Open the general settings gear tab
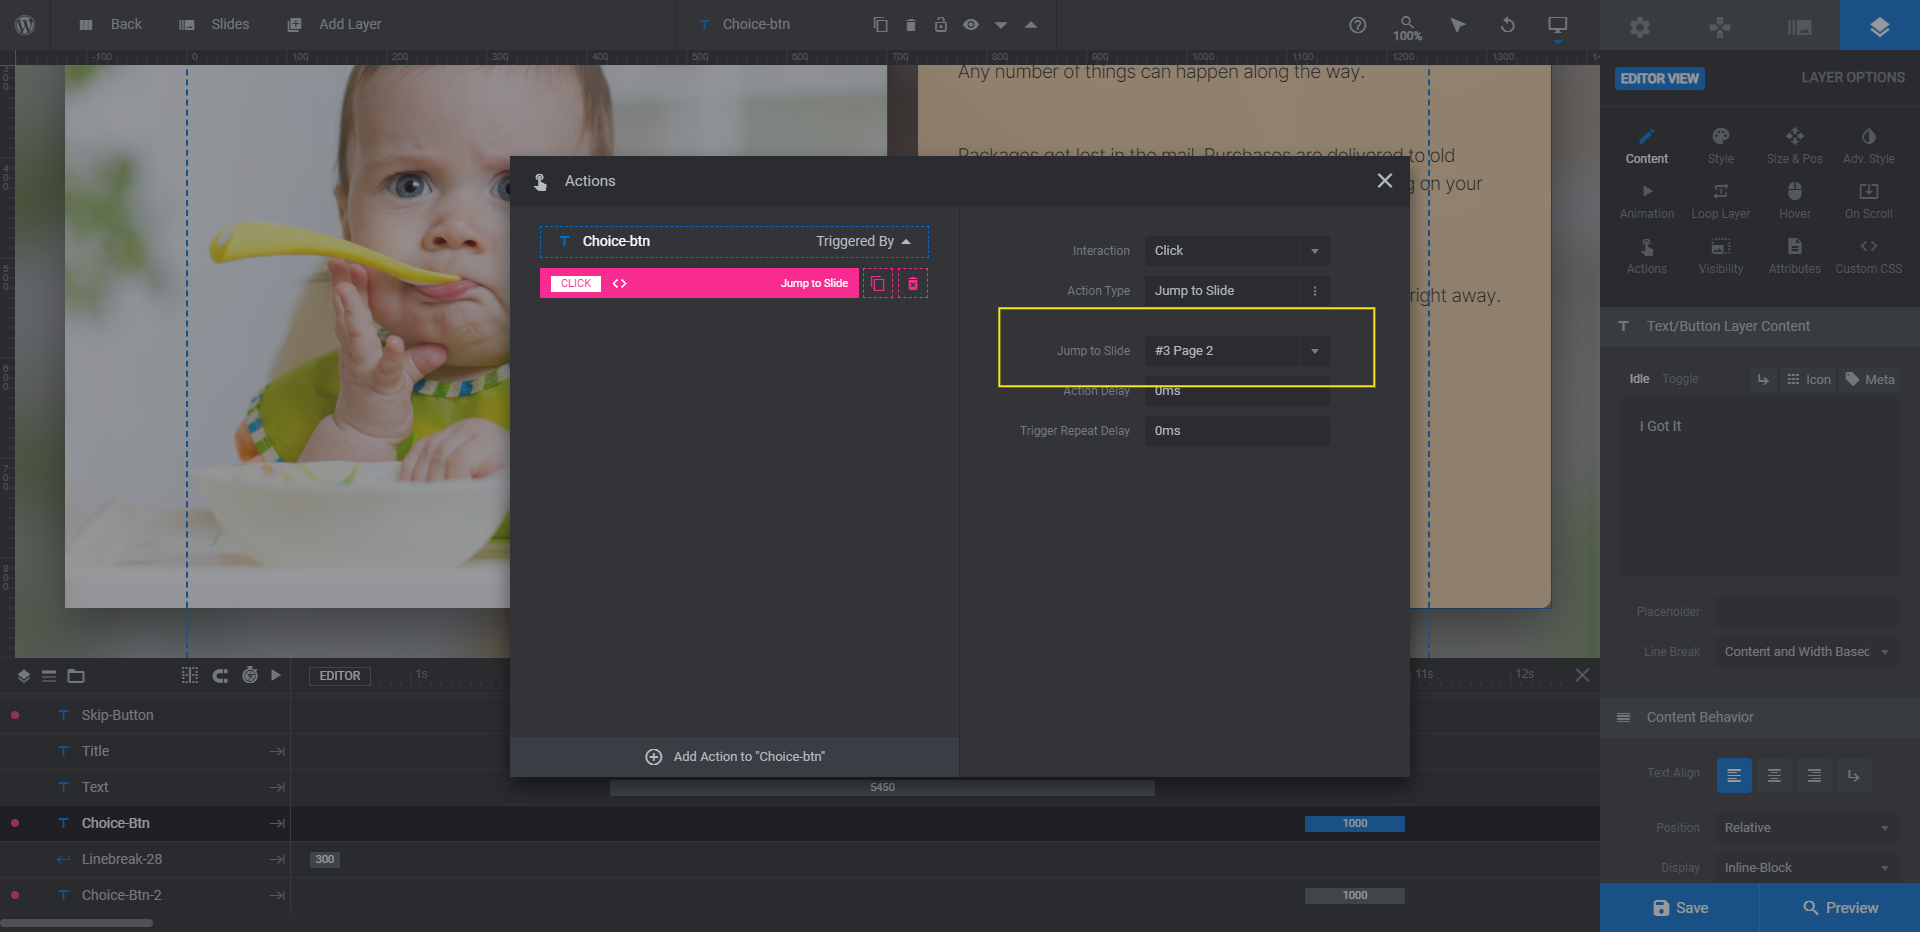This screenshot has width=1920, height=932. click(x=1640, y=26)
